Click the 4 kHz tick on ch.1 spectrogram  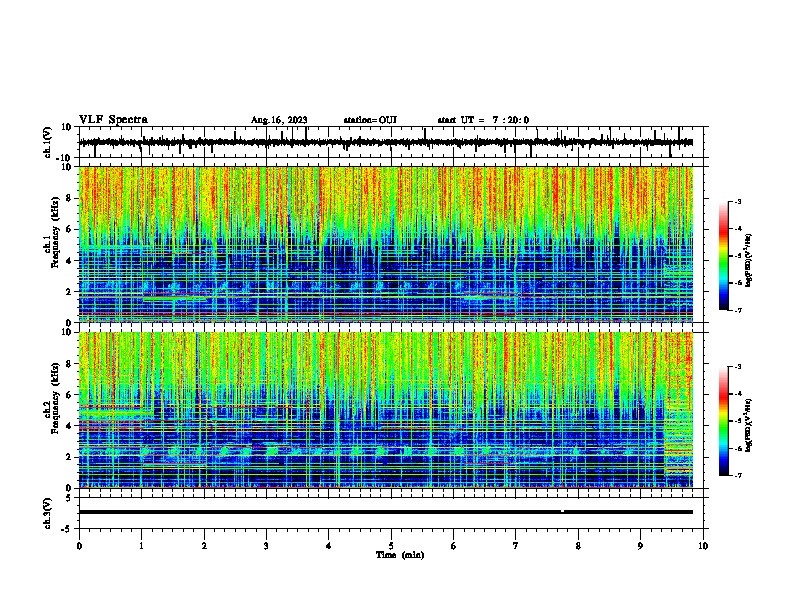coord(69,261)
